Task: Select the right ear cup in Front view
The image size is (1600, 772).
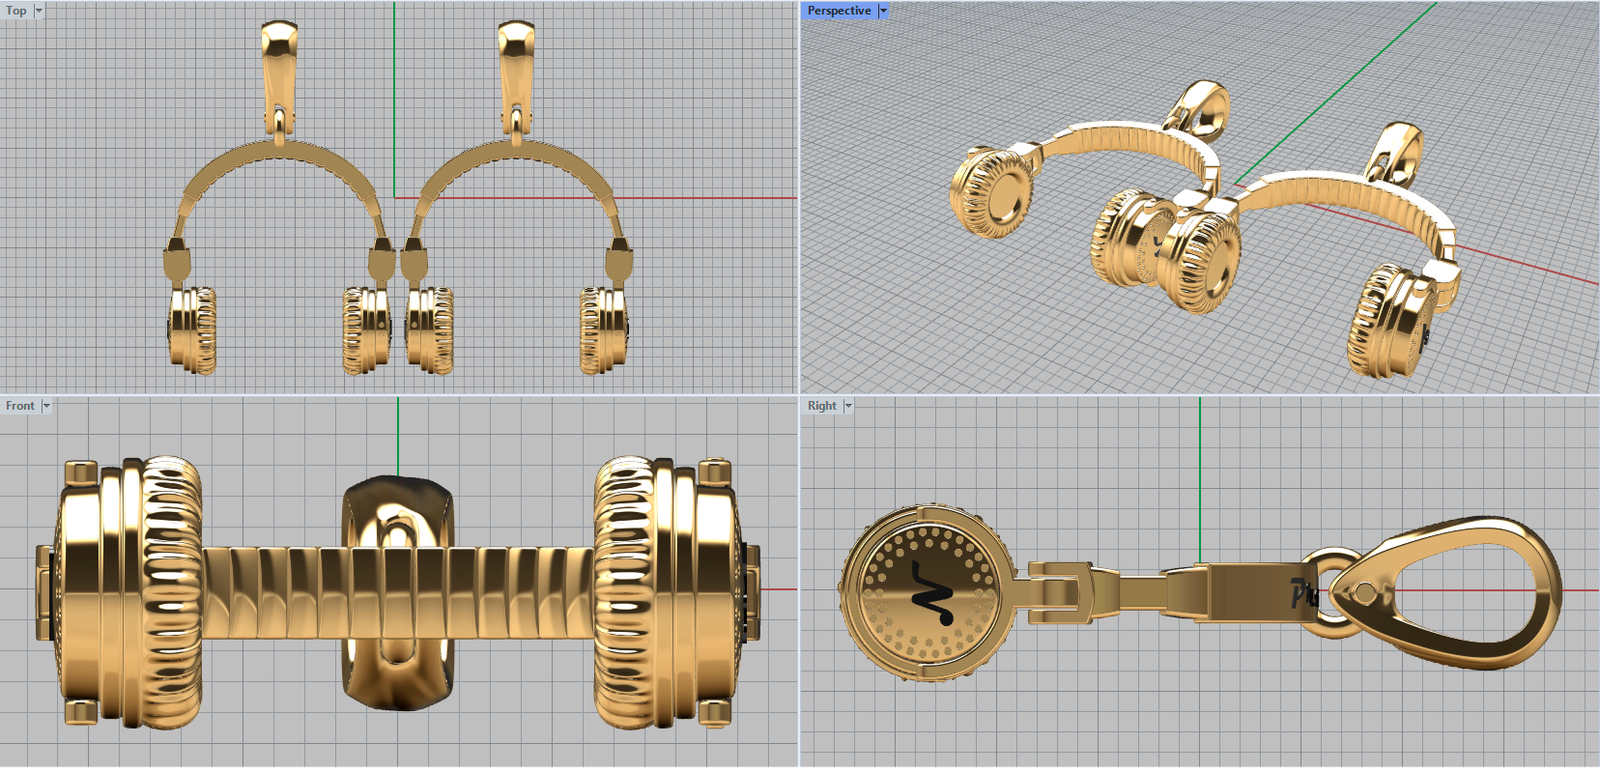Action: tap(665, 593)
